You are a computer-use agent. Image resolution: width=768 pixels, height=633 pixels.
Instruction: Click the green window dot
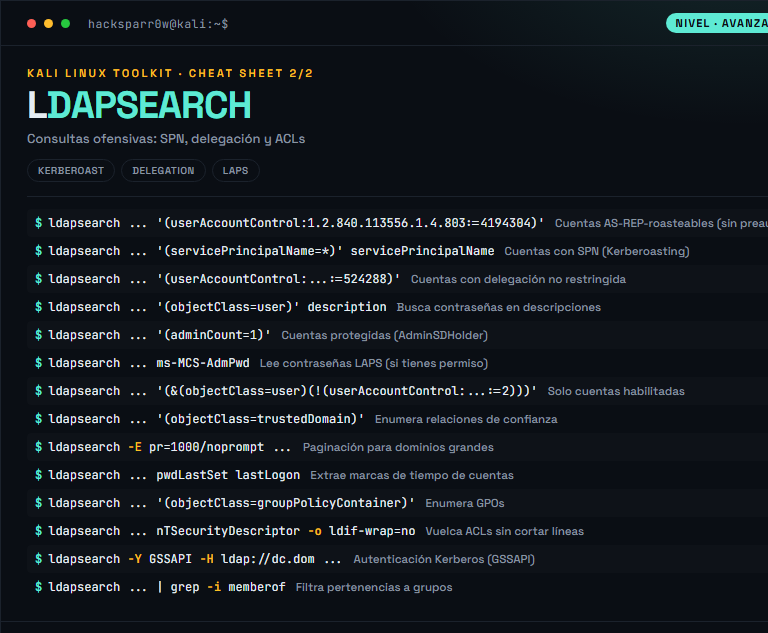coord(65,24)
